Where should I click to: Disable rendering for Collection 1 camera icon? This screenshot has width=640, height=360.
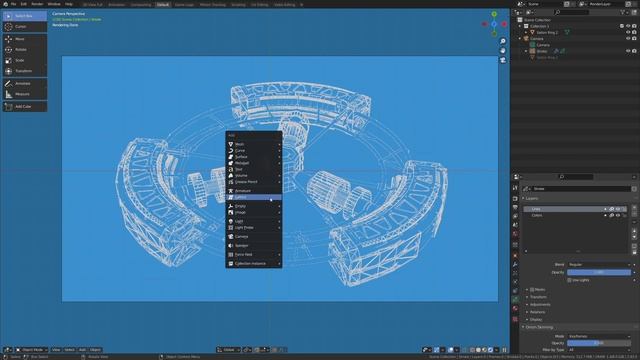[634, 26]
